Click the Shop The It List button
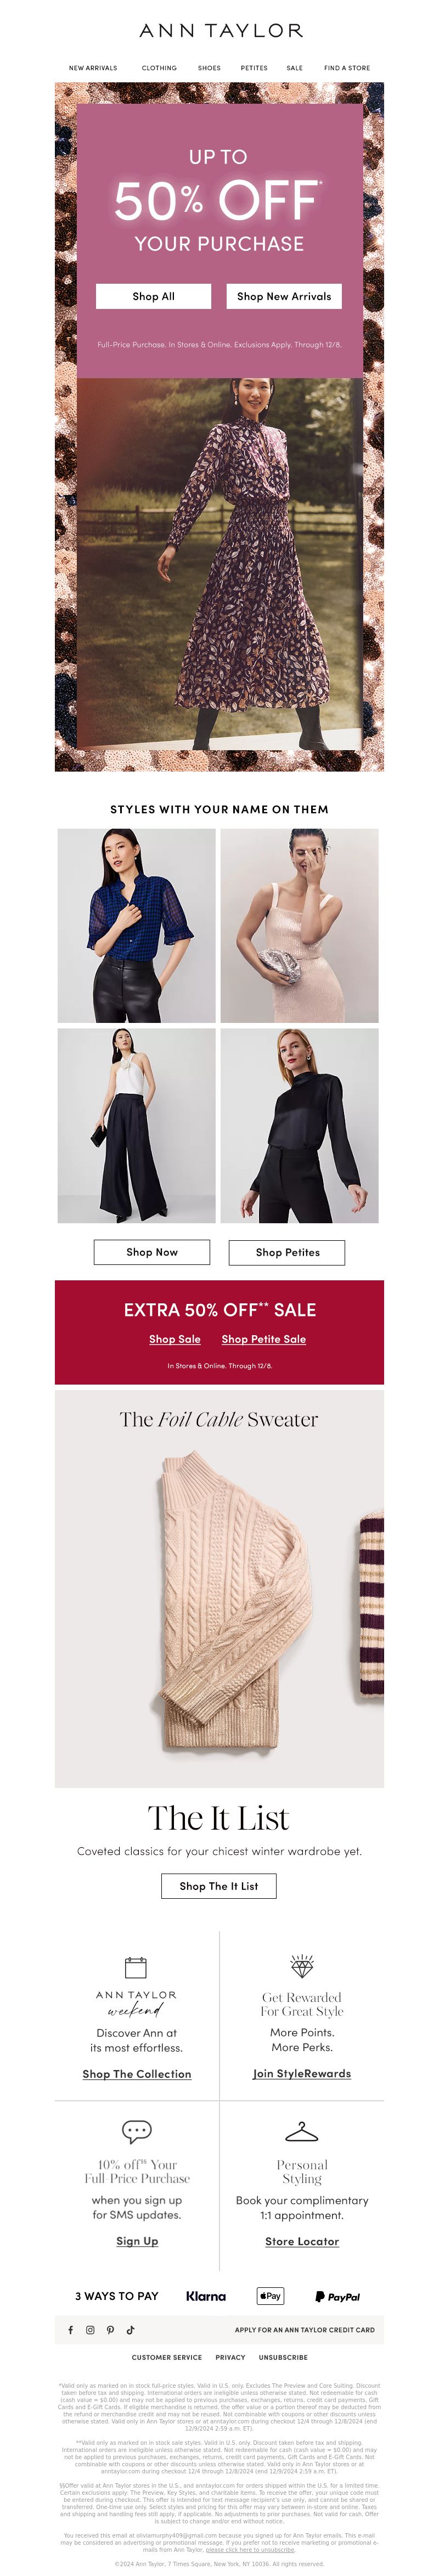439x2576 pixels. click(219, 1886)
